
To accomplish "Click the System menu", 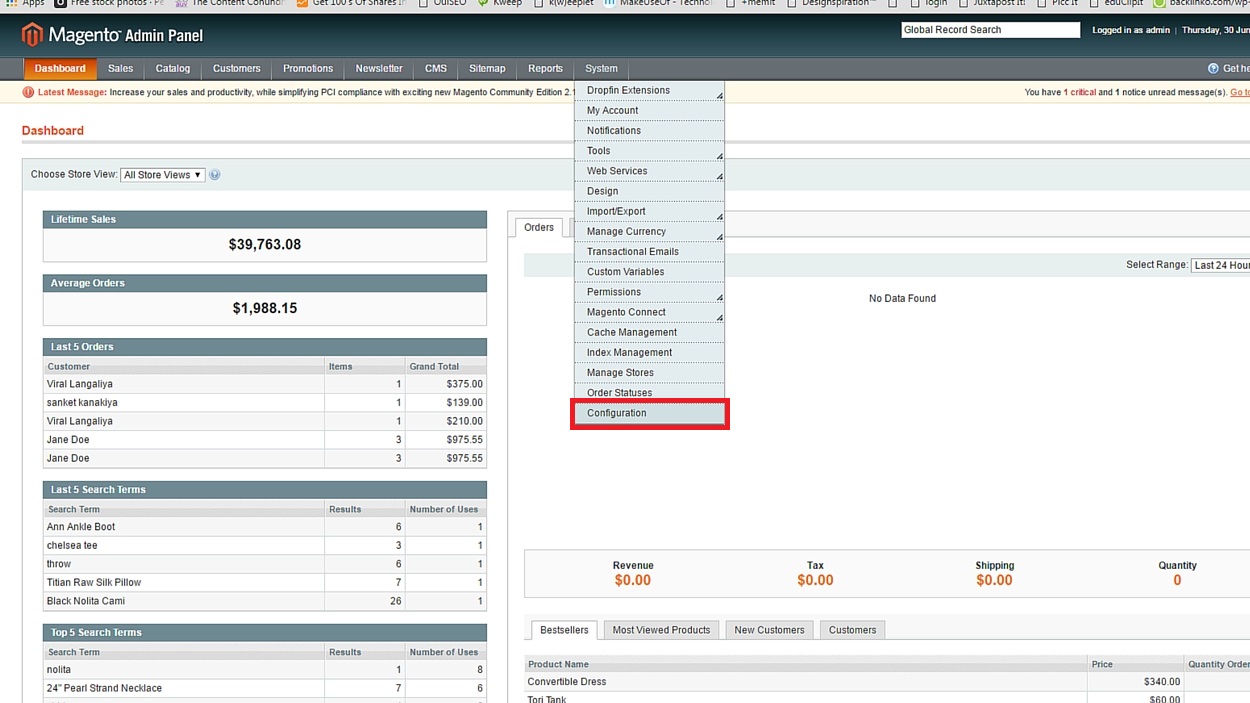I will (x=601, y=69).
